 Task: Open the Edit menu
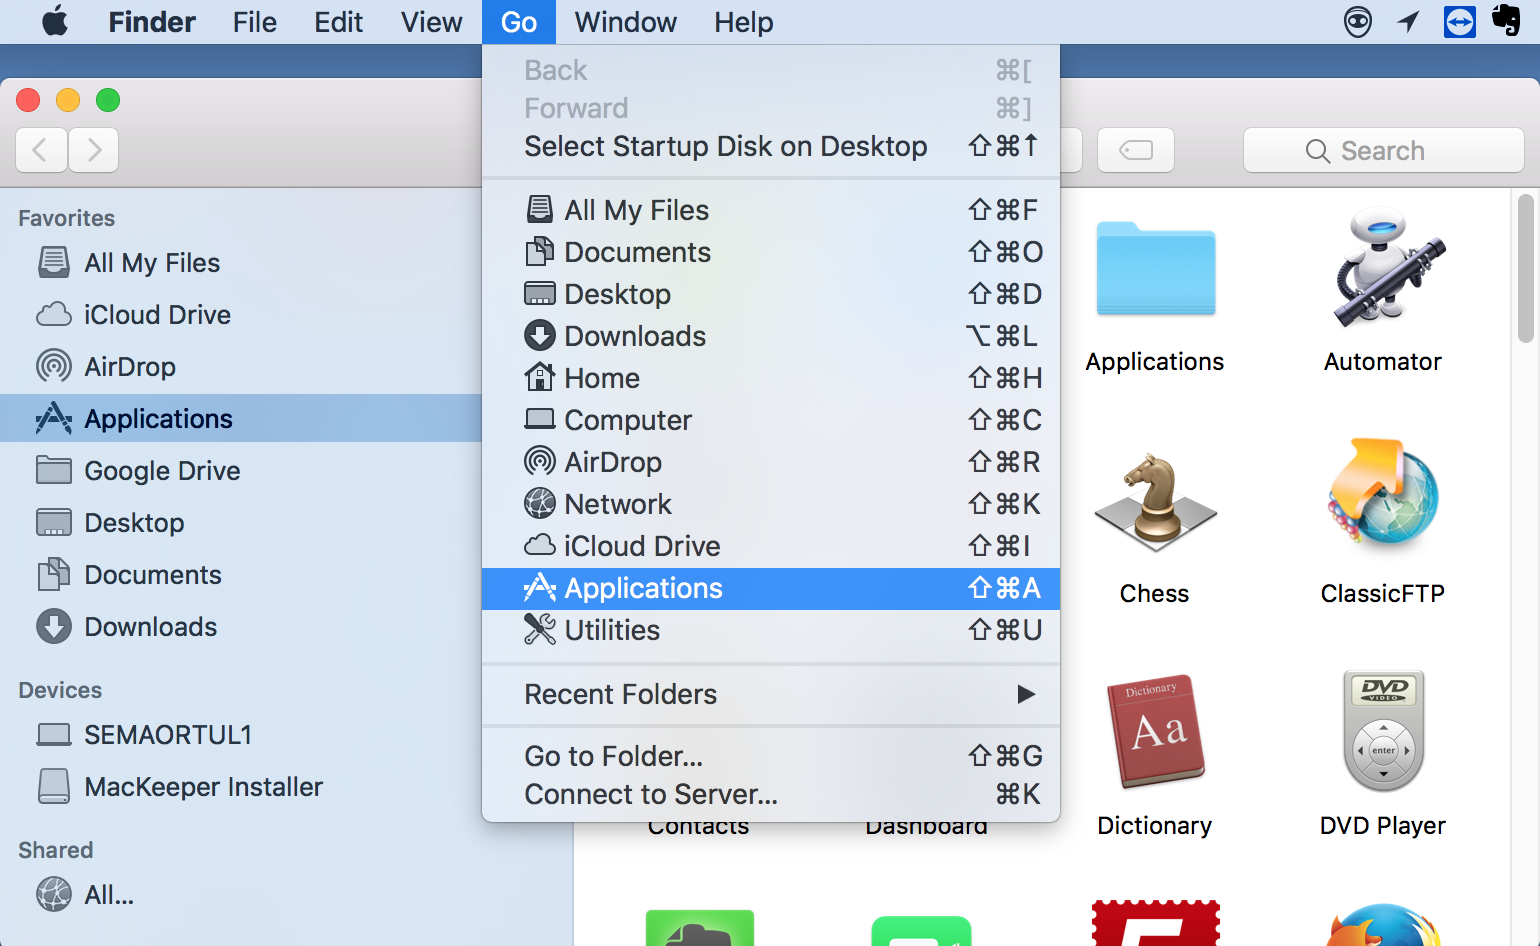tap(338, 22)
